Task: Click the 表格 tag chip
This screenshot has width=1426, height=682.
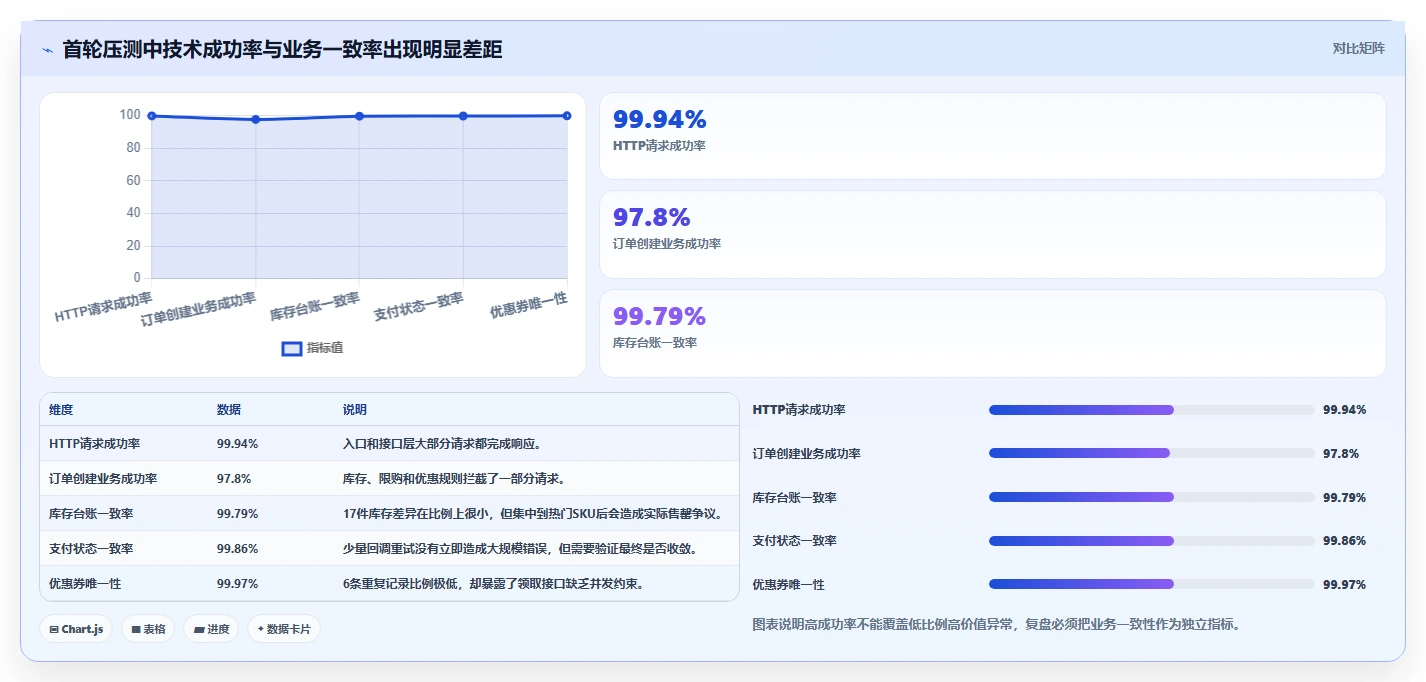Action: coord(148,629)
